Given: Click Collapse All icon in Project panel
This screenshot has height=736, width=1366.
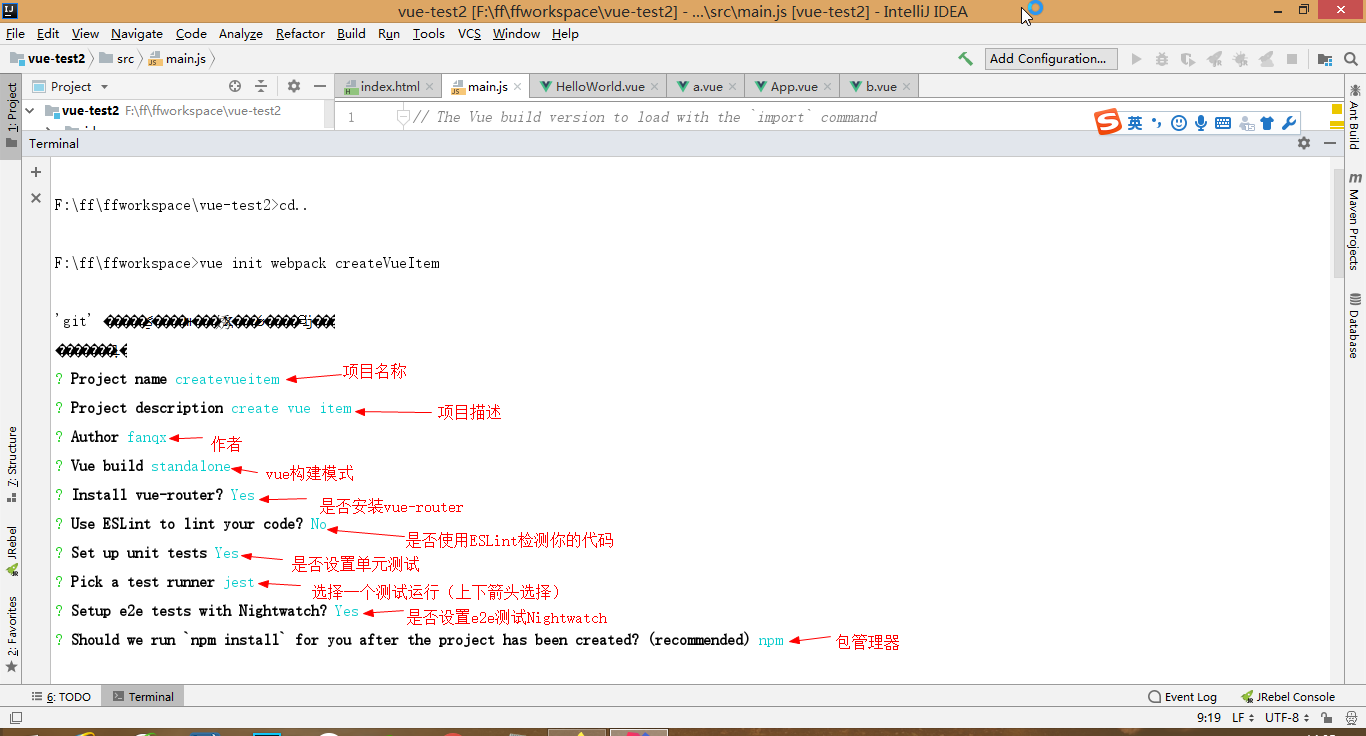Looking at the screenshot, I should (261, 87).
